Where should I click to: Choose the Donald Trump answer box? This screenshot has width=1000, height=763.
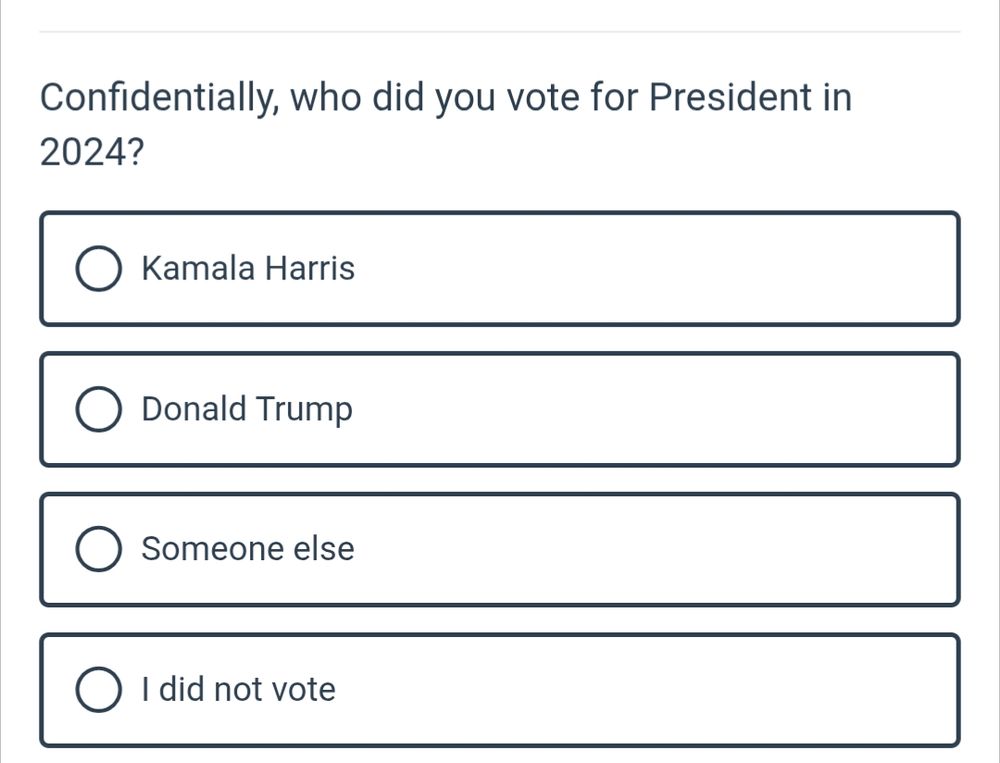coord(500,409)
